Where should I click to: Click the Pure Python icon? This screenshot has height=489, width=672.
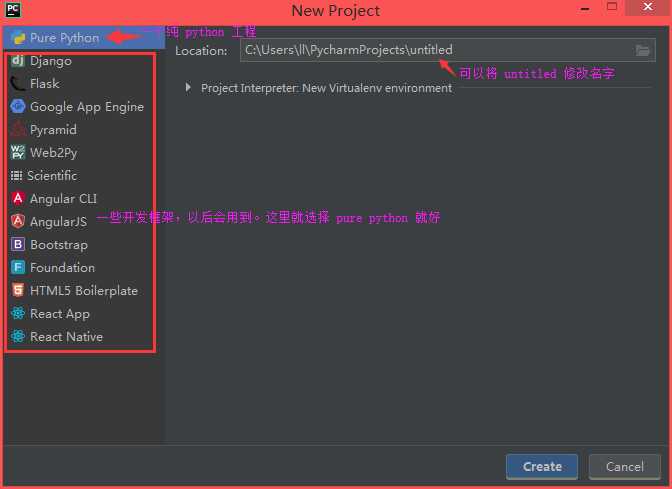click(x=18, y=38)
